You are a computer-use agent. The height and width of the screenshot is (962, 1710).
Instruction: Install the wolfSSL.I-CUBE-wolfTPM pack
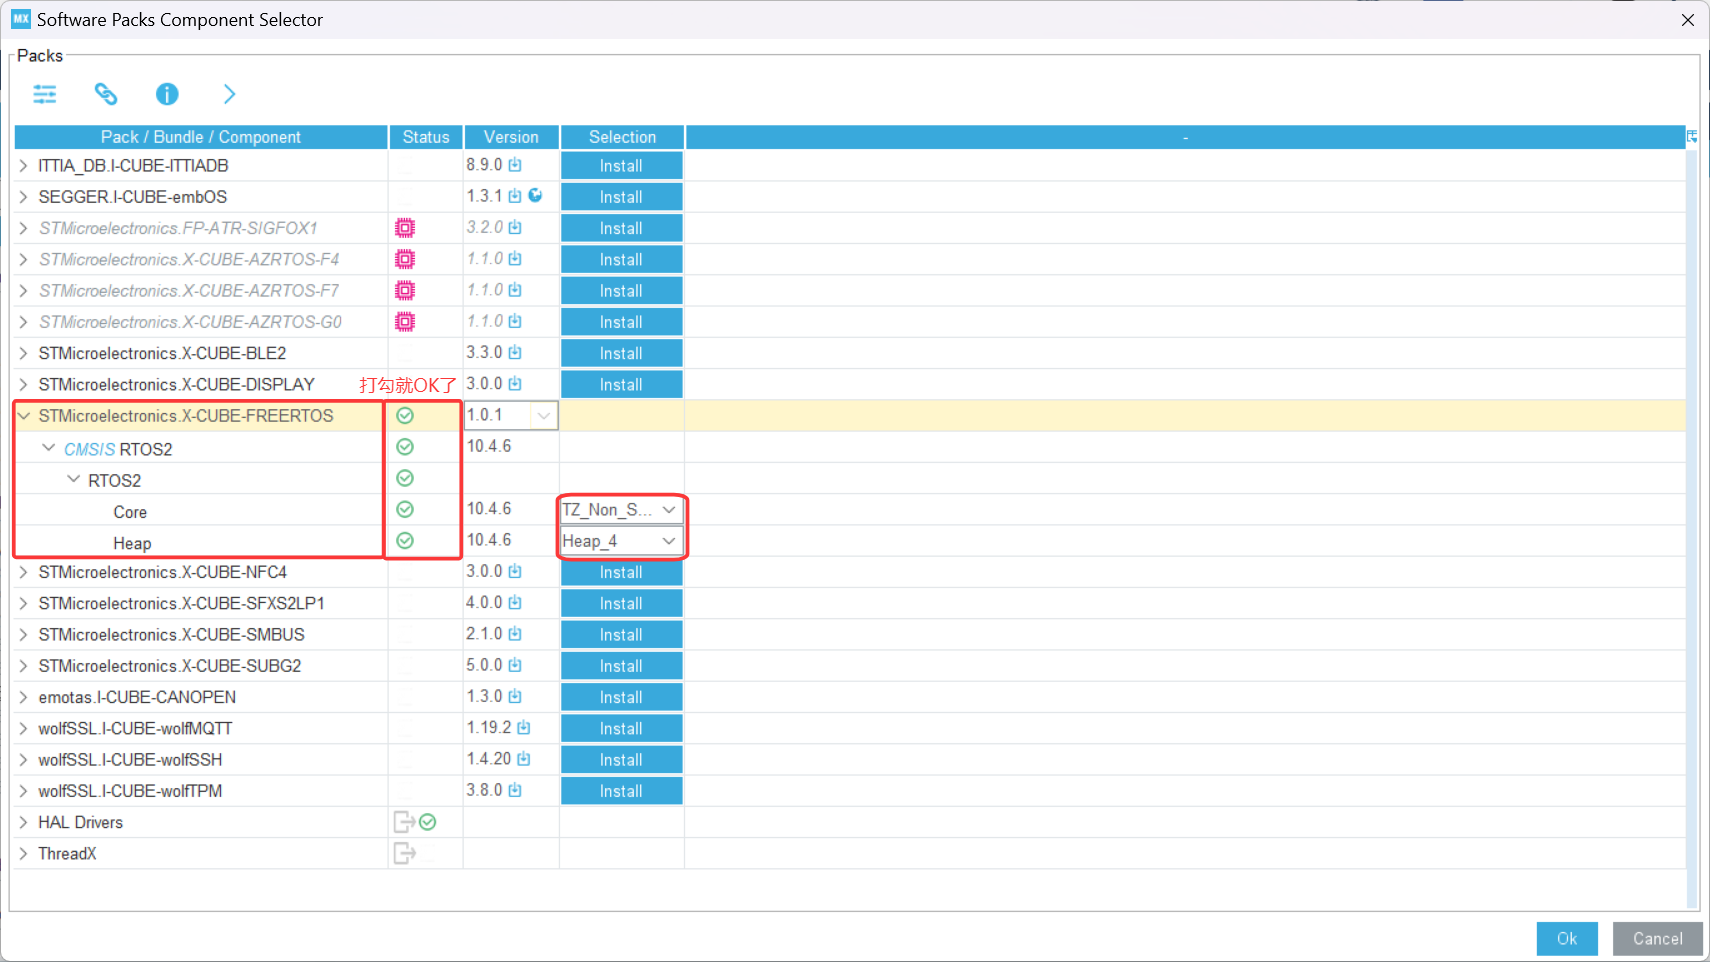pyautogui.click(x=621, y=791)
